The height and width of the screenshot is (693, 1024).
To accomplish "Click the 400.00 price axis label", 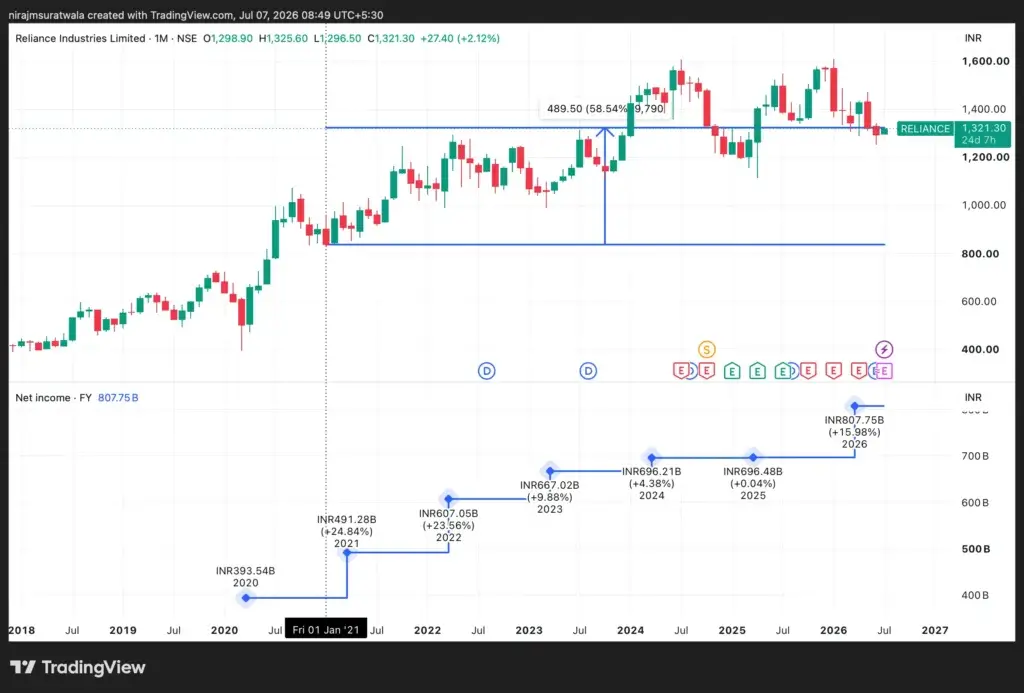I will pos(980,349).
